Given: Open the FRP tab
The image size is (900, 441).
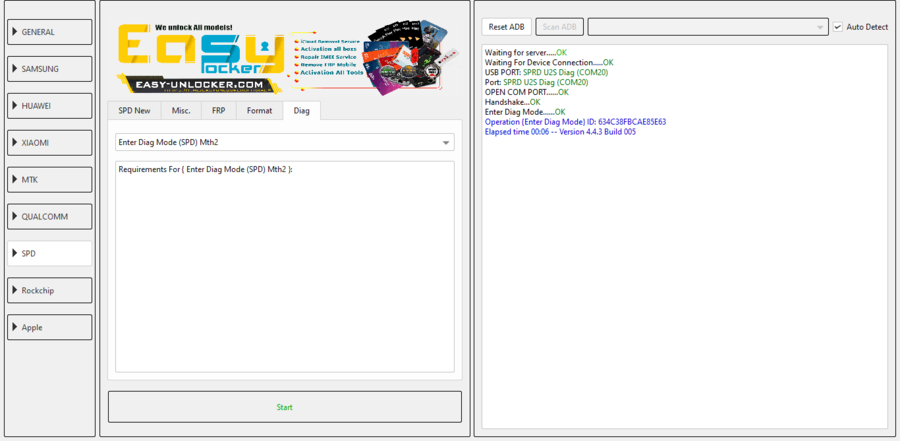Looking at the screenshot, I should [x=218, y=111].
